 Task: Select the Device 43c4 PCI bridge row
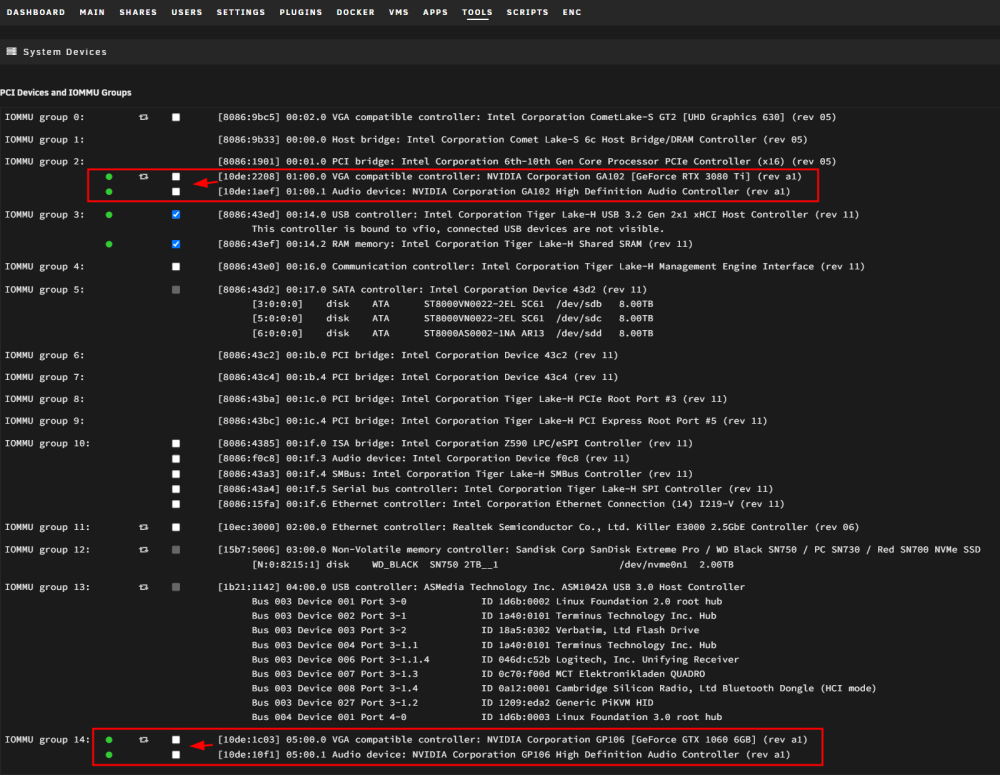[x=418, y=377]
